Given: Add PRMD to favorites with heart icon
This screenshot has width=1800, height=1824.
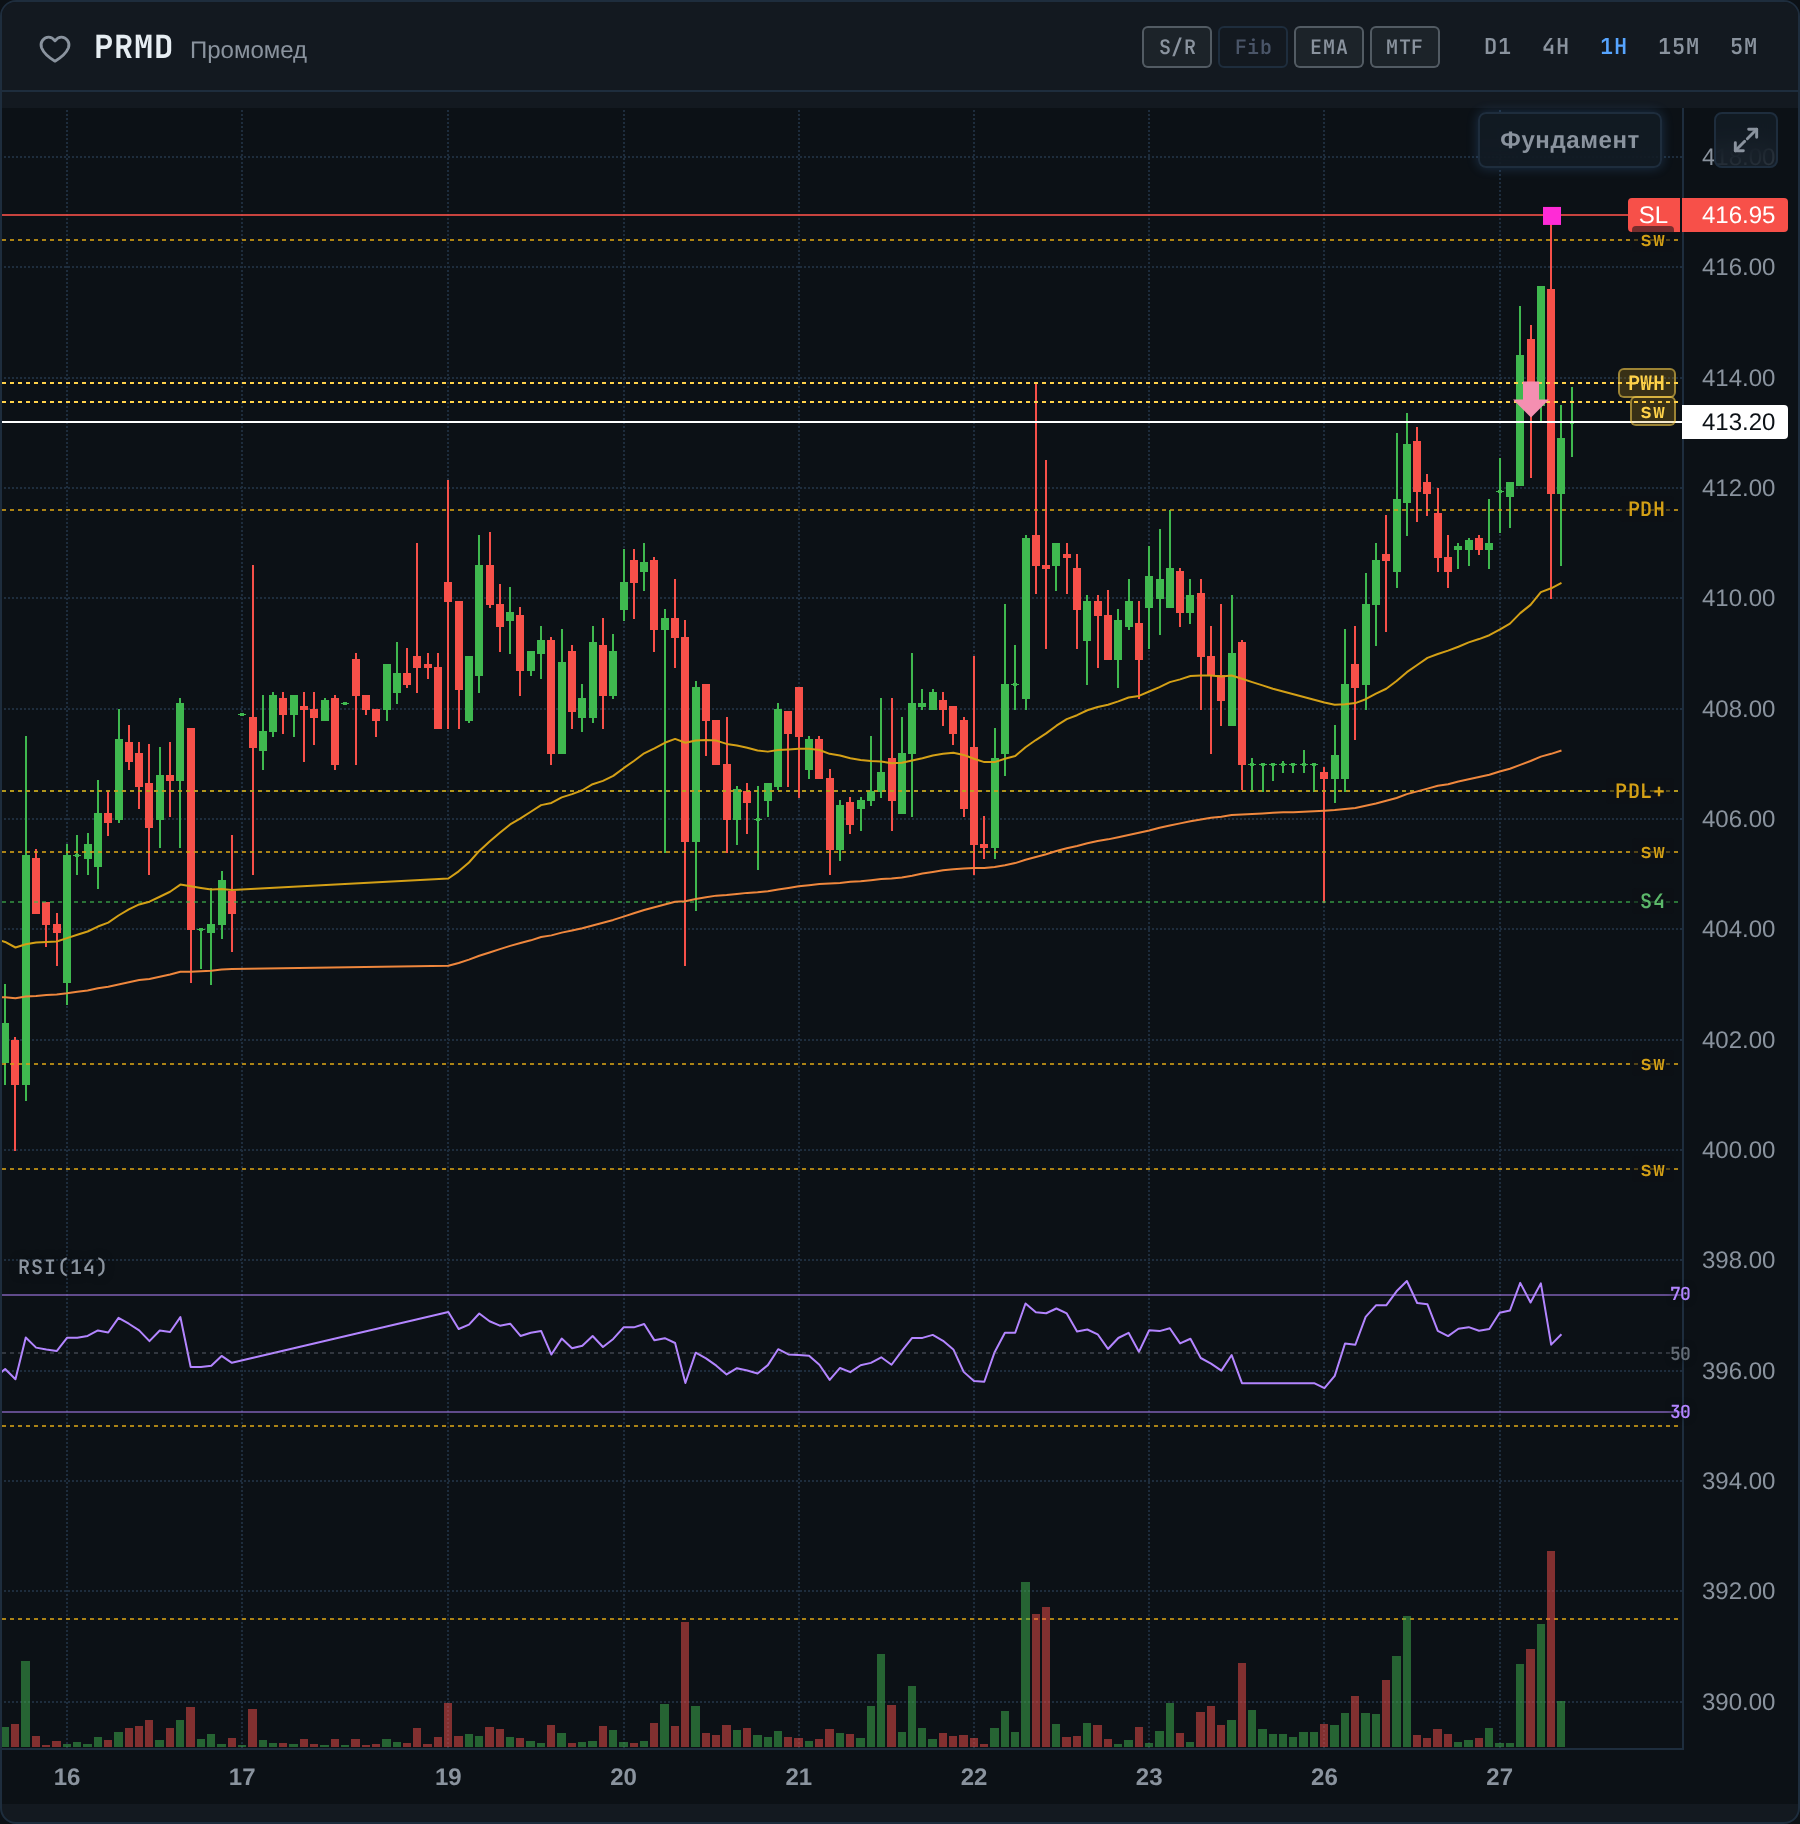Looking at the screenshot, I should [x=55, y=48].
